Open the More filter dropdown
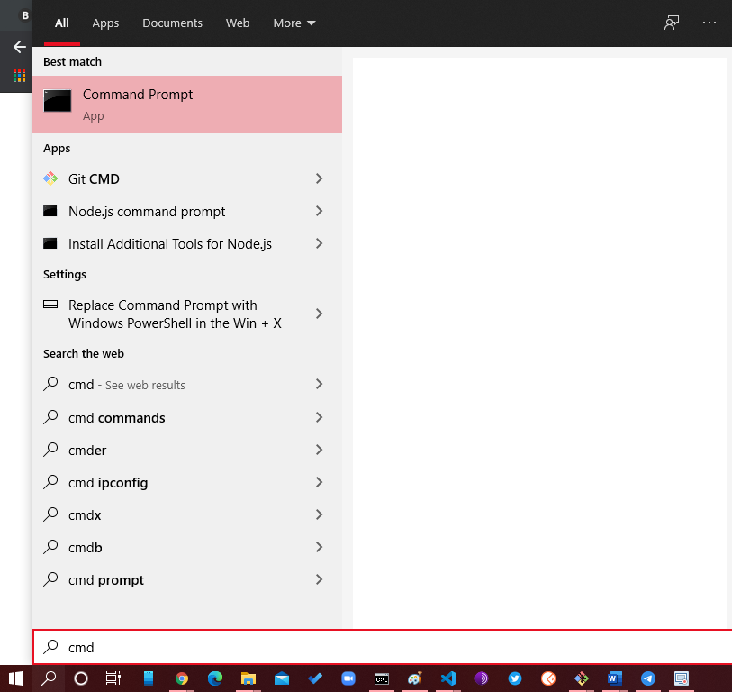This screenshot has height=692, width=732. pyautogui.click(x=294, y=23)
